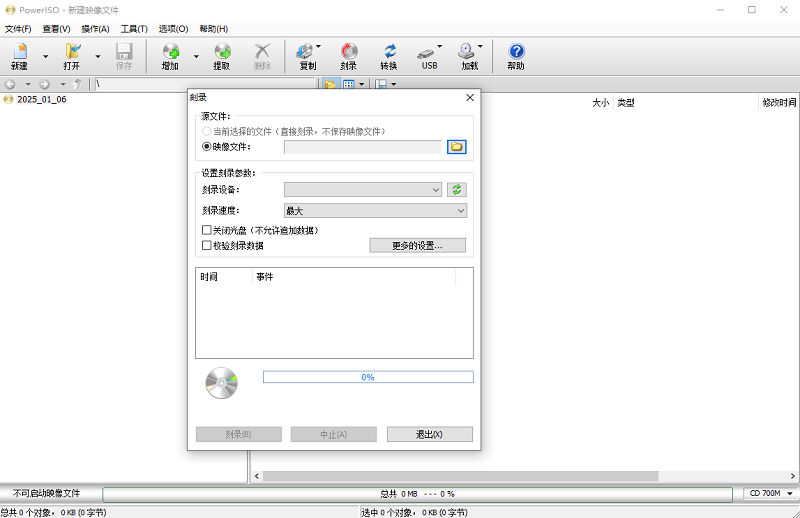Enable 关闭光盘 checkbox

(207, 230)
